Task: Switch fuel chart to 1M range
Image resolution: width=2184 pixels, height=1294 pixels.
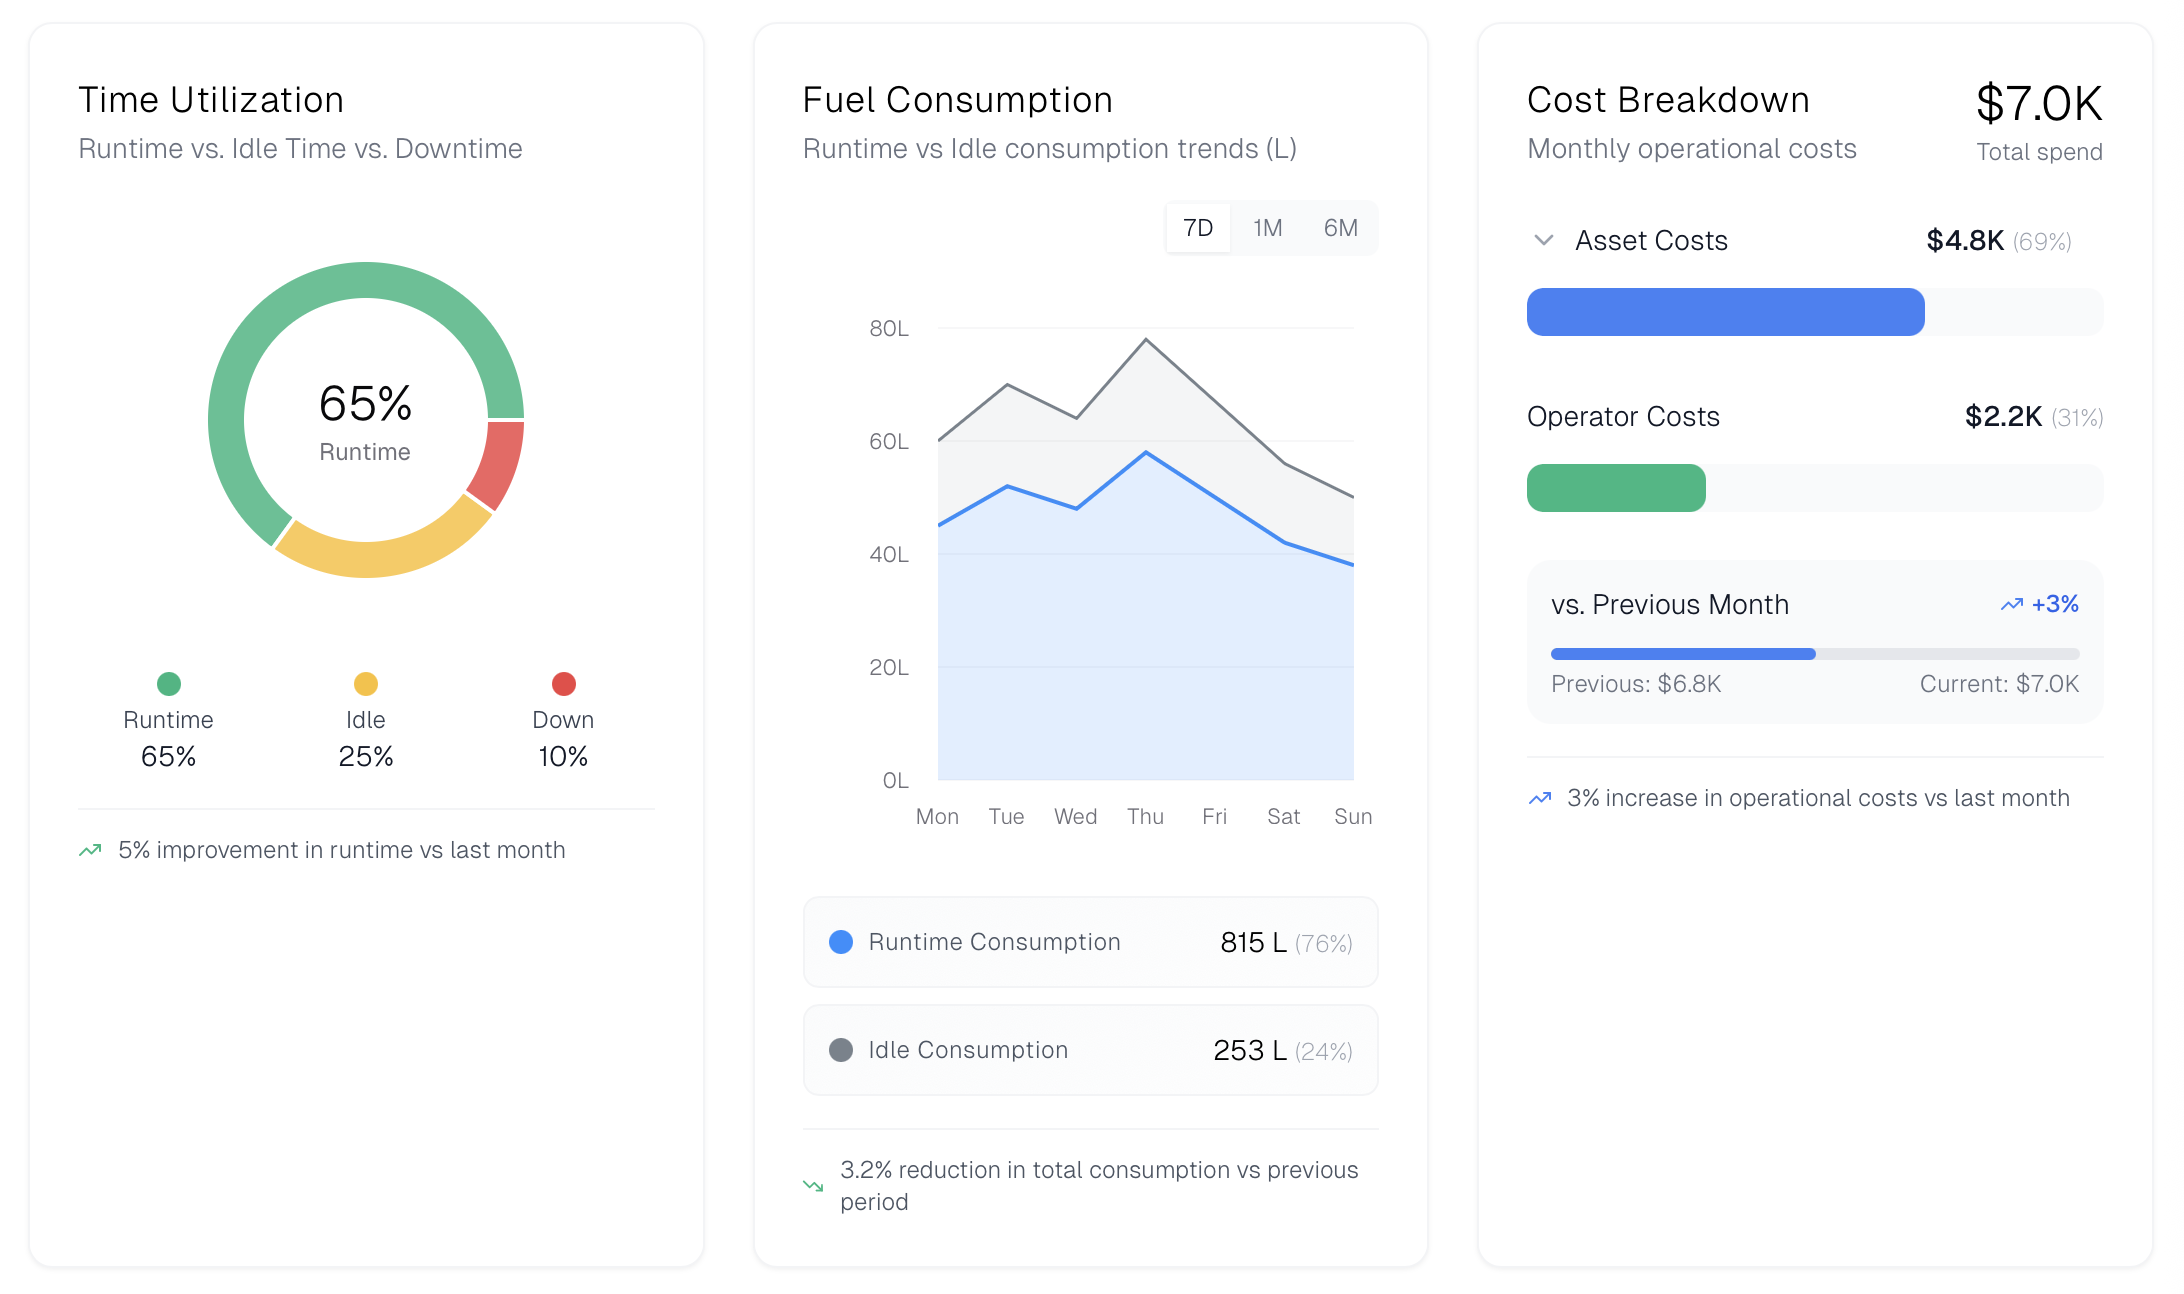Action: click(1267, 228)
